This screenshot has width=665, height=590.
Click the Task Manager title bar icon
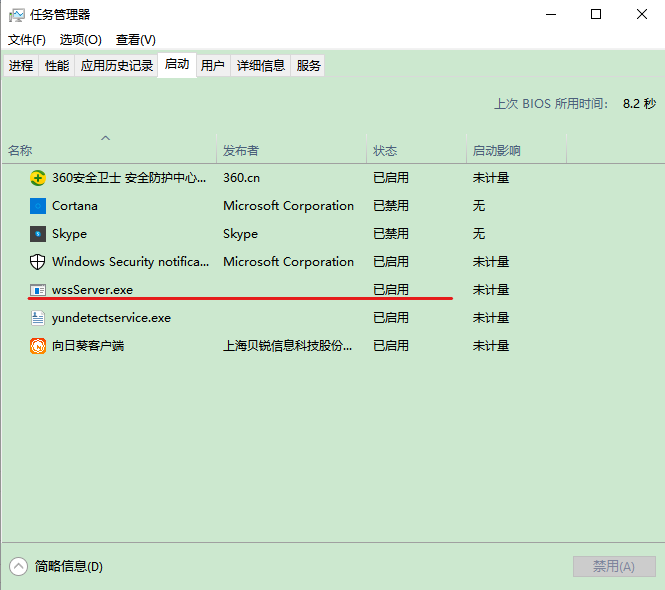[16, 15]
